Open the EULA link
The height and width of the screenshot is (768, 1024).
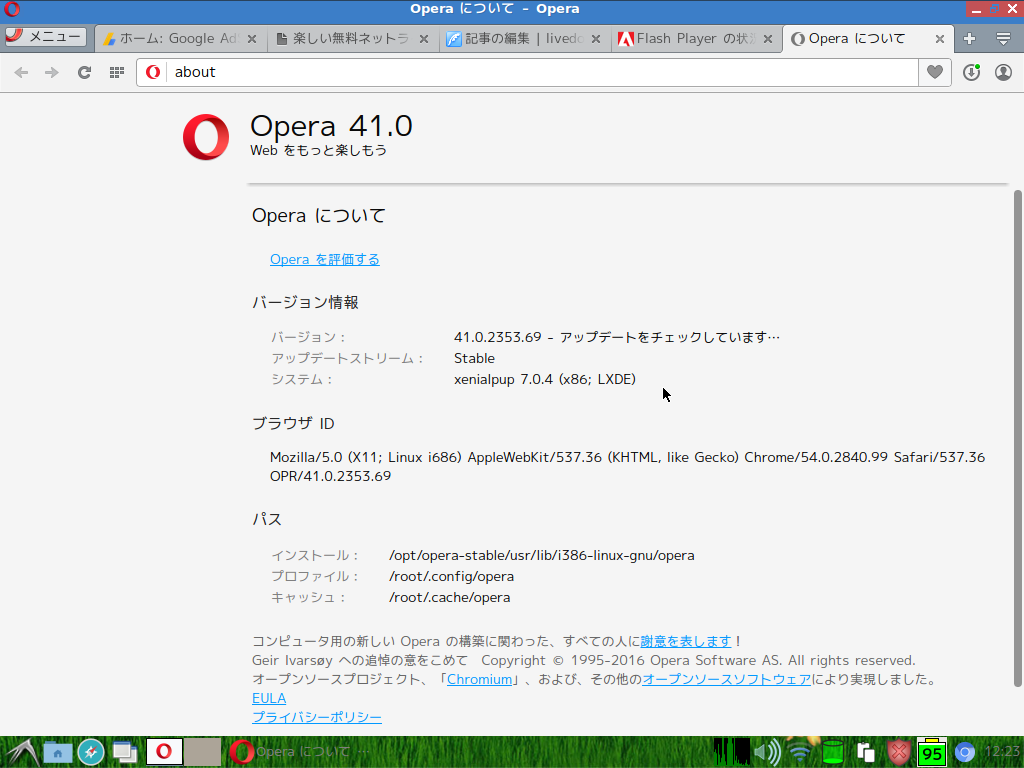coord(269,698)
